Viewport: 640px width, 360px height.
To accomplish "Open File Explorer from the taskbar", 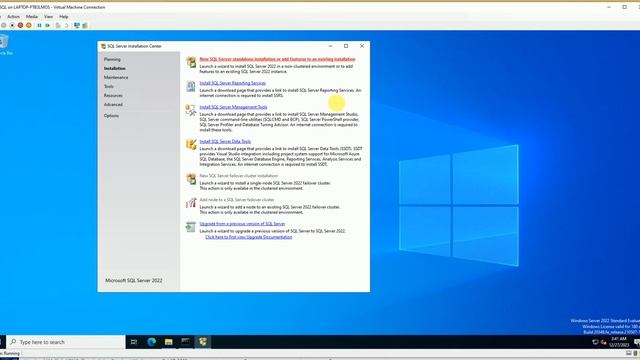I will tap(169, 342).
